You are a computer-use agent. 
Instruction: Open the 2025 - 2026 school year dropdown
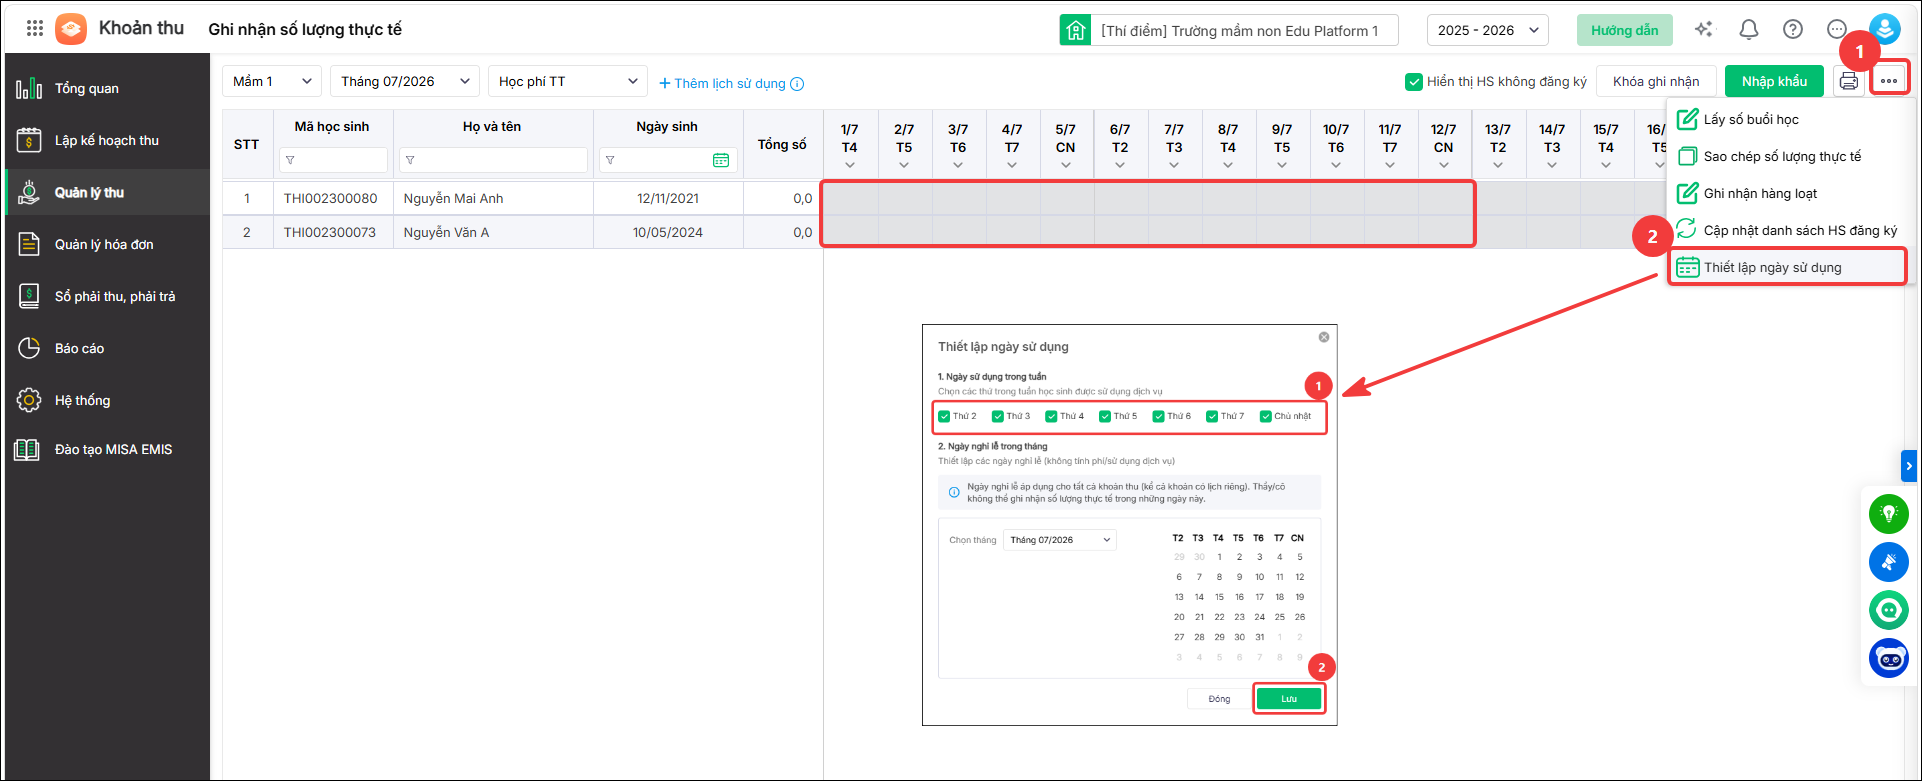(1488, 30)
